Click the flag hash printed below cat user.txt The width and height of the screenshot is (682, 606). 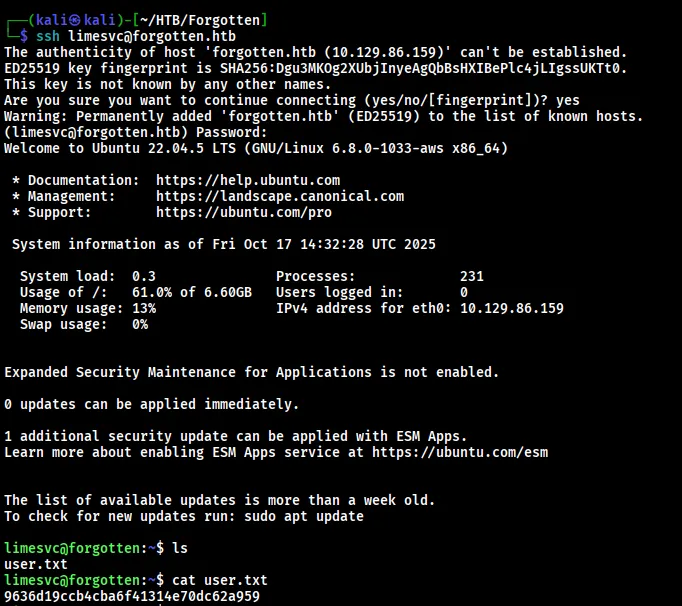point(132,597)
